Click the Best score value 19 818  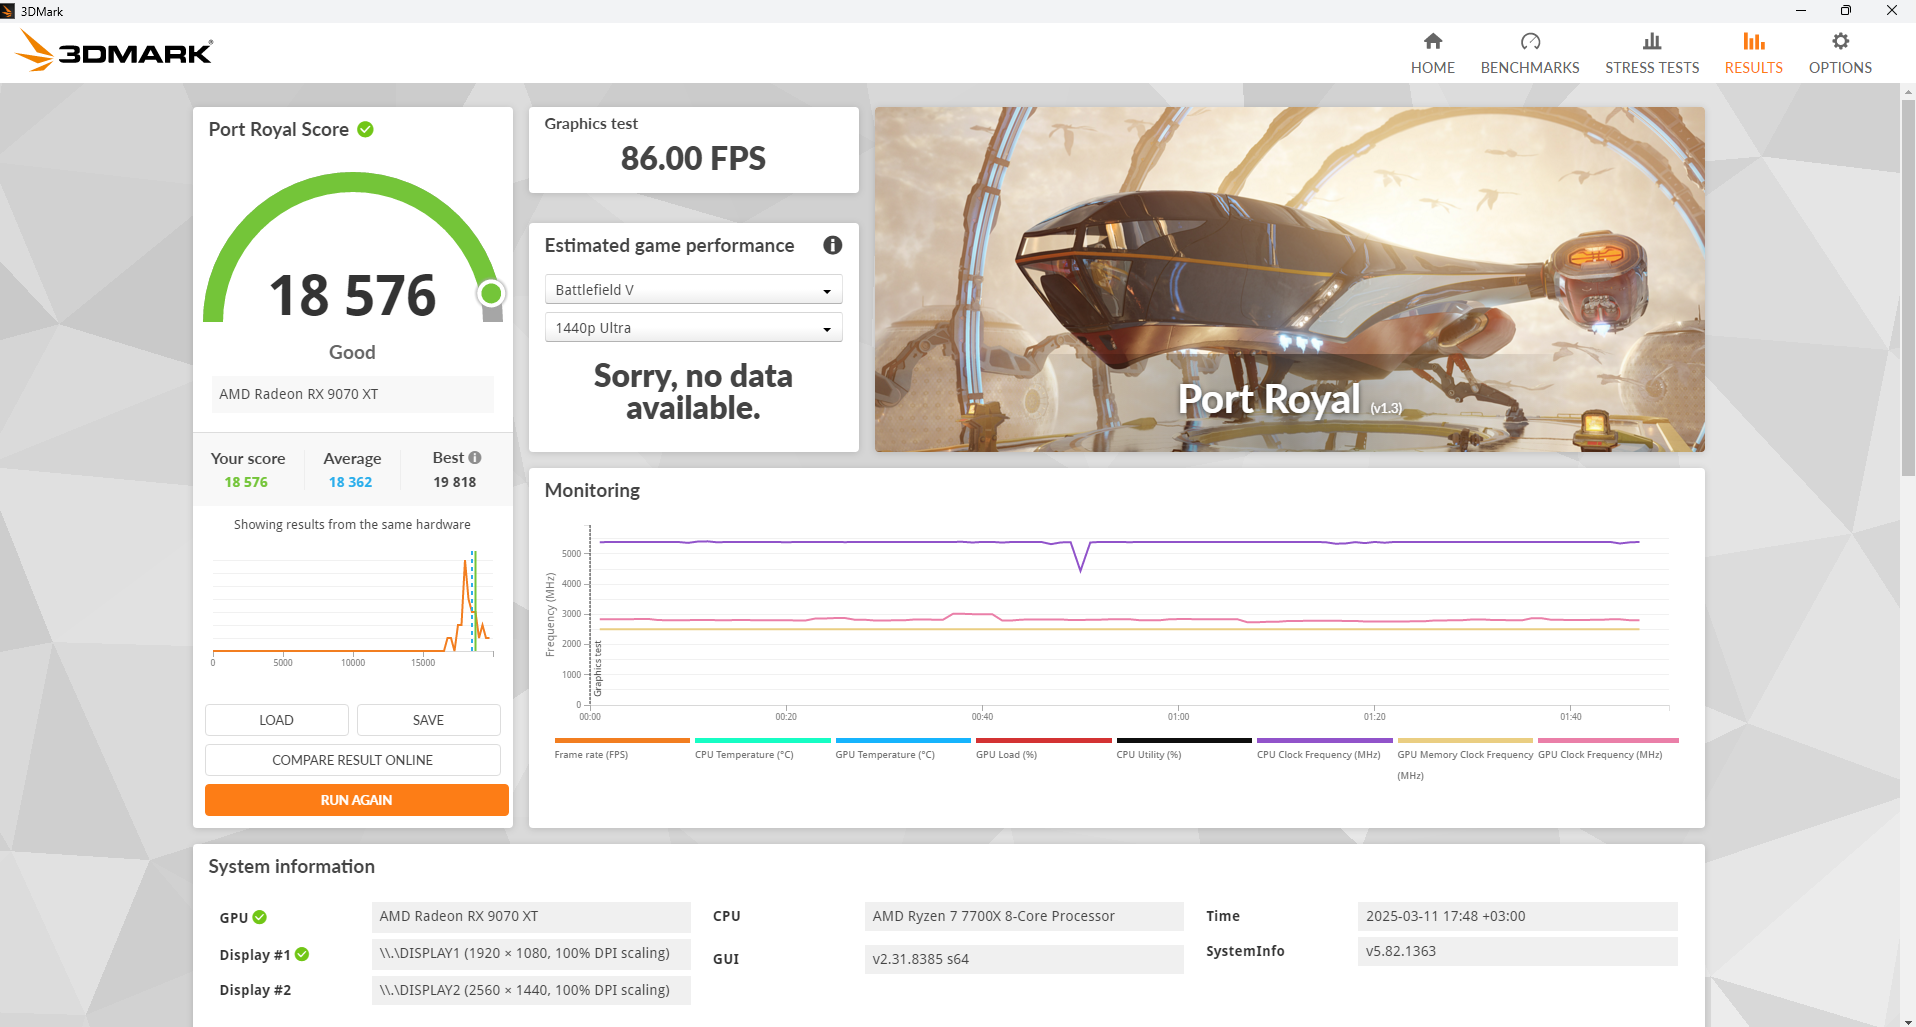[x=455, y=482]
